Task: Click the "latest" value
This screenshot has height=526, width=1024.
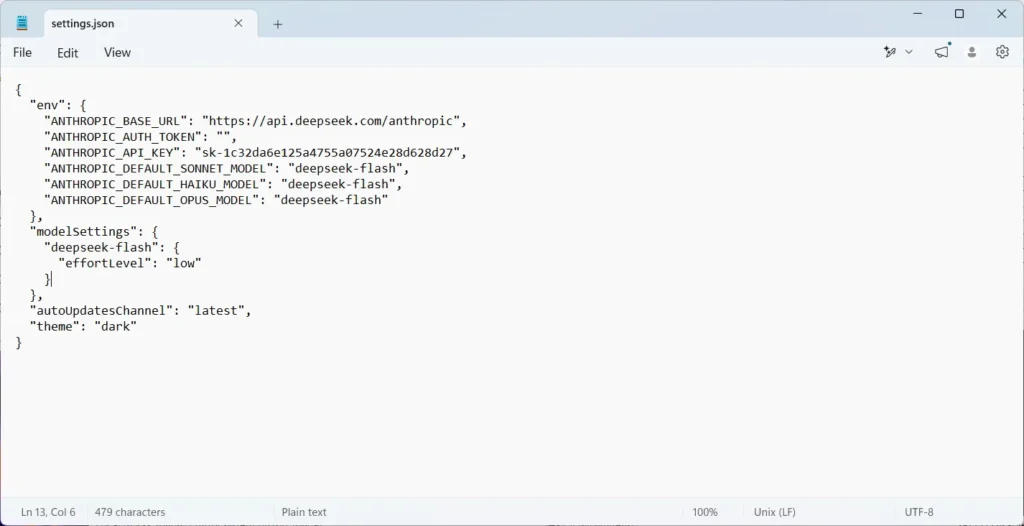Action: [x=216, y=311]
